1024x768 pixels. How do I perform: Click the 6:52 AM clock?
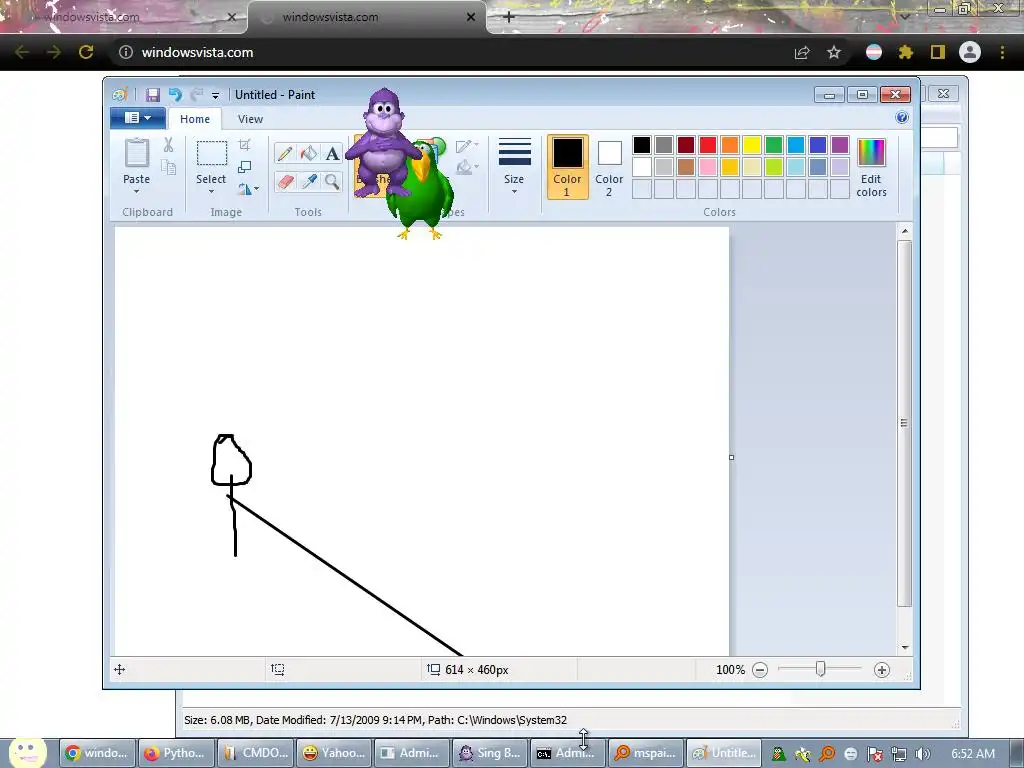(x=973, y=754)
